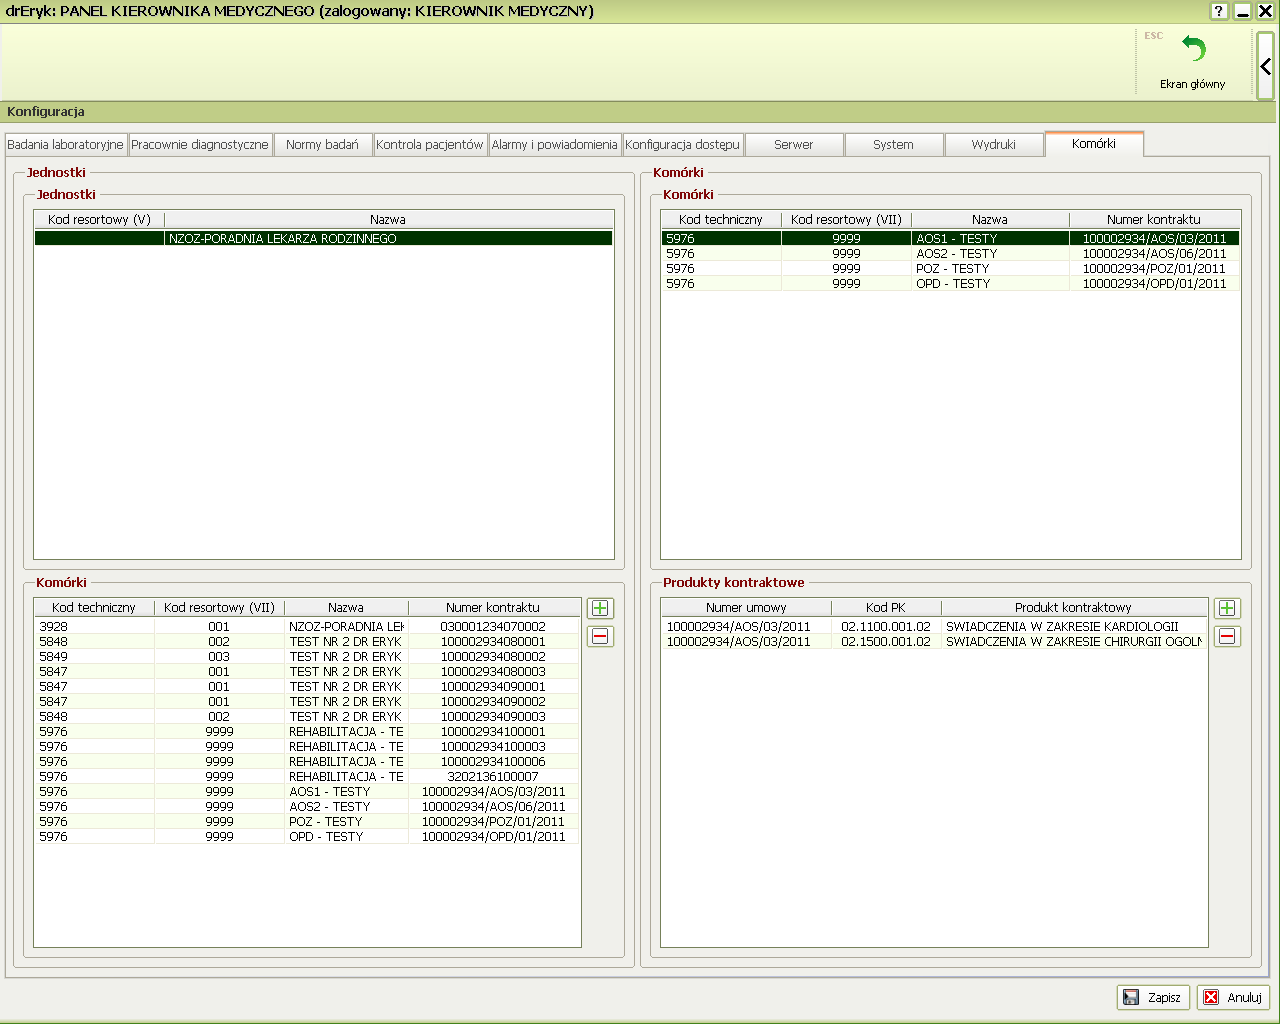This screenshot has width=1280, height=1024.
Task: Go to the Normy badań tab
Action: click(x=322, y=145)
